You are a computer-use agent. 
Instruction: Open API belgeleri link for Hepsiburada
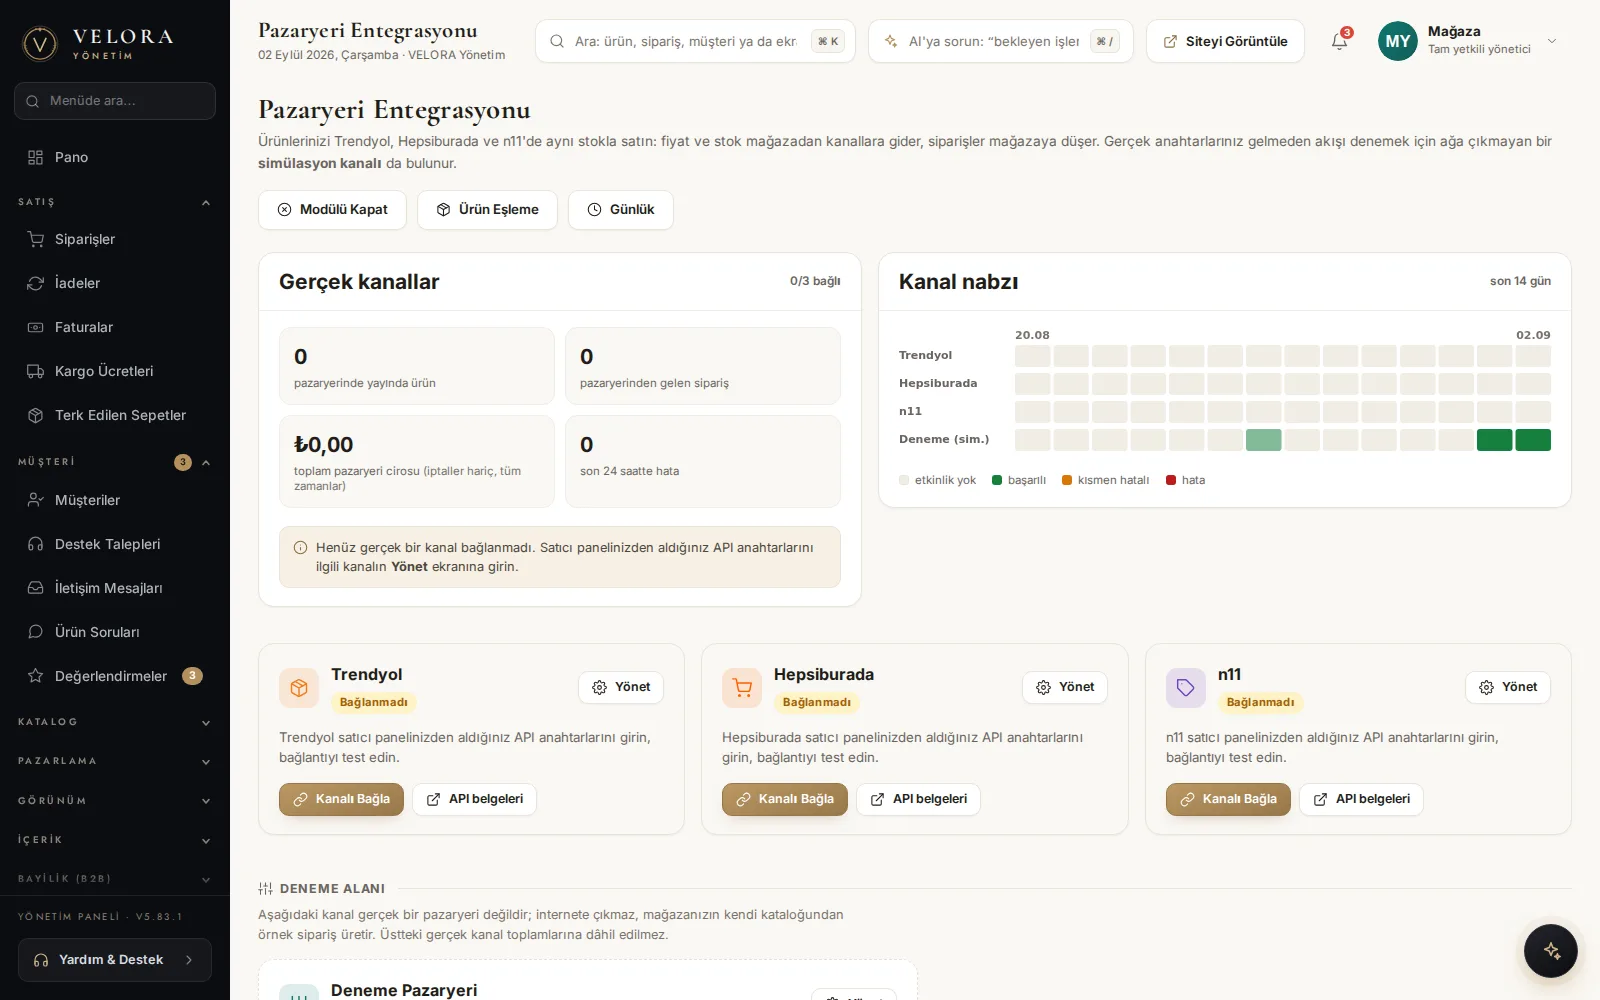click(x=918, y=799)
